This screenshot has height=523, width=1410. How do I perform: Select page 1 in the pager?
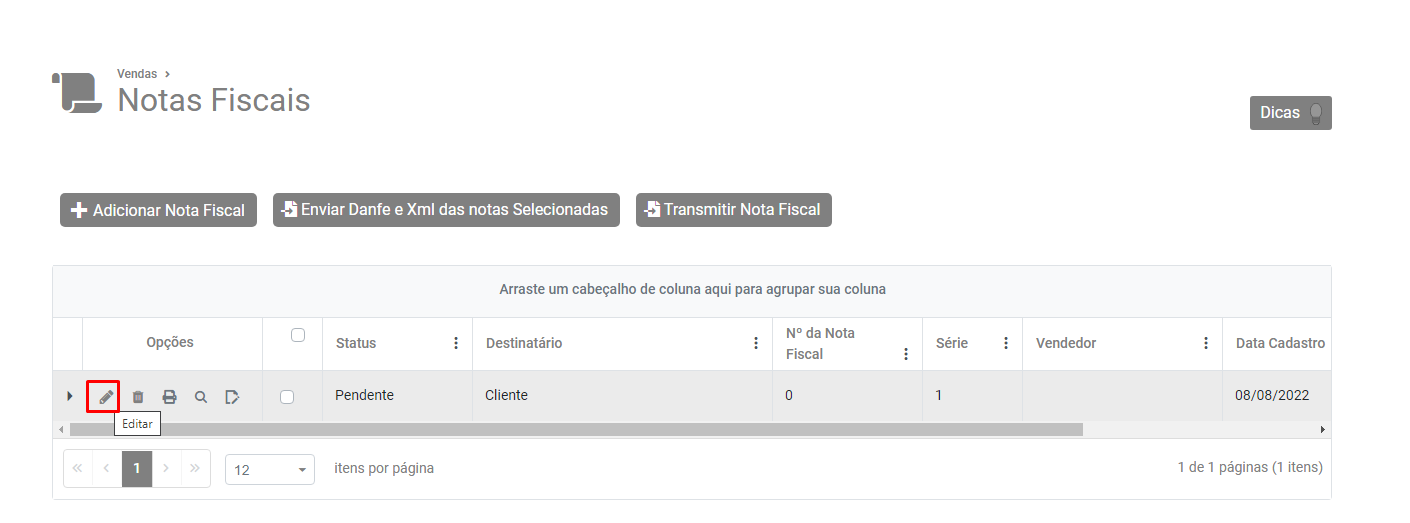[137, 468]
